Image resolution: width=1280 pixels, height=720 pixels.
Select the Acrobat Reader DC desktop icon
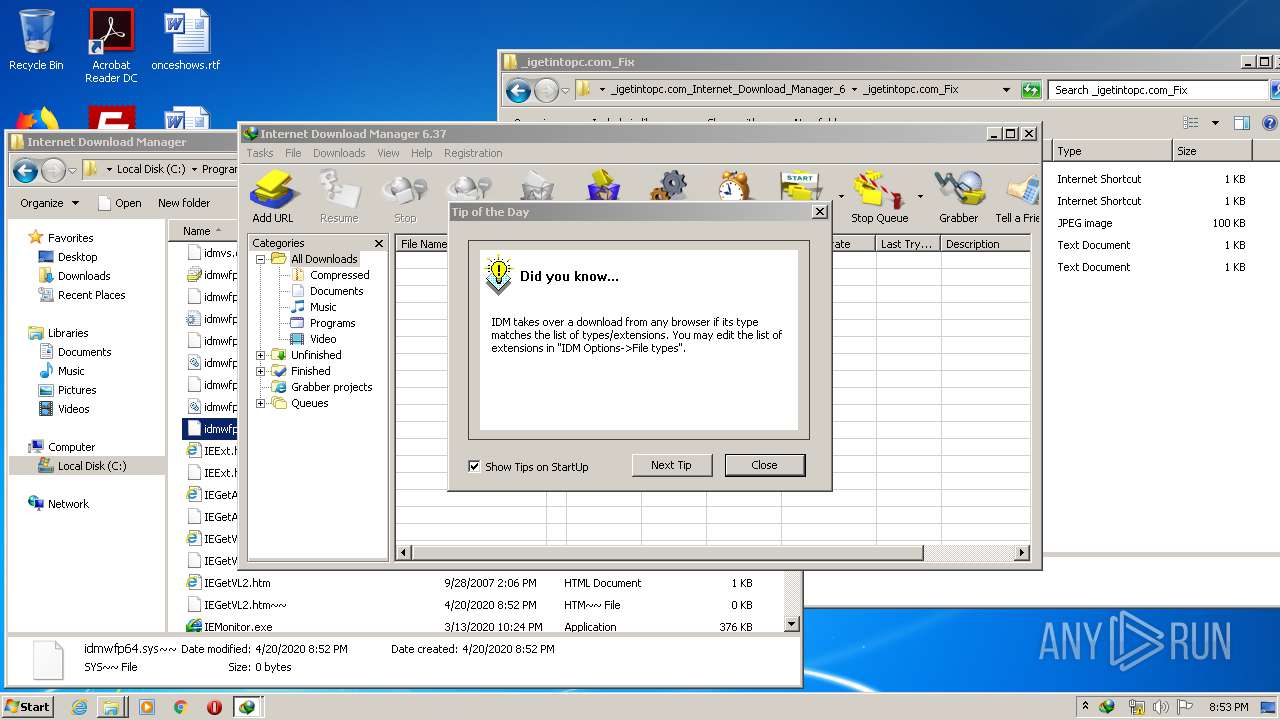coord(111,46)
